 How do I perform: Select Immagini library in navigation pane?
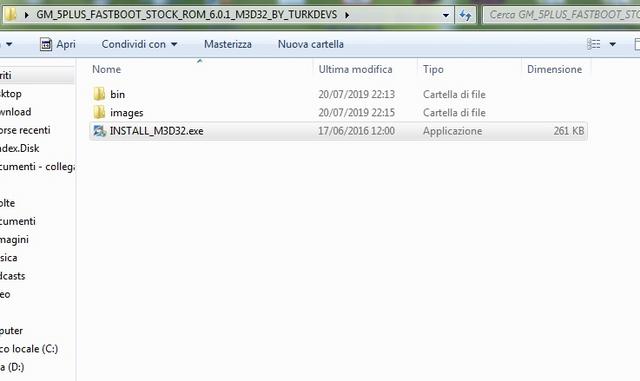(x=14, y=239)
